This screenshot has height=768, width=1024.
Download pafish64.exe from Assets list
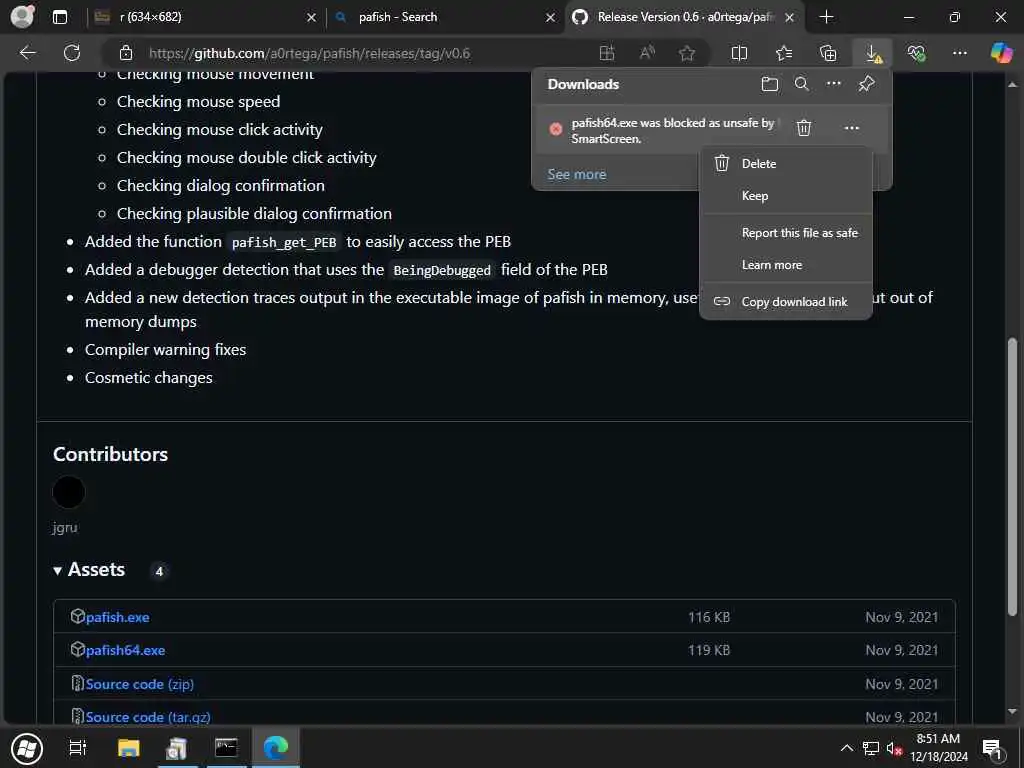click(125, 650)
